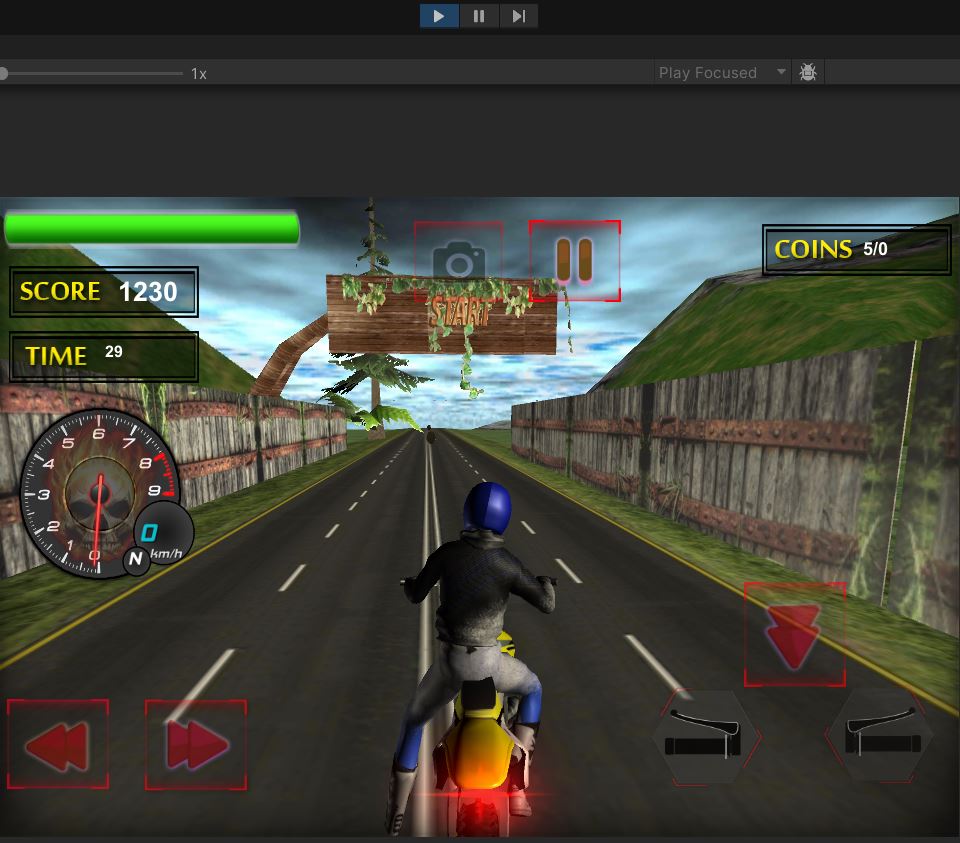Advance one frame with the Step button

(518, 16)
